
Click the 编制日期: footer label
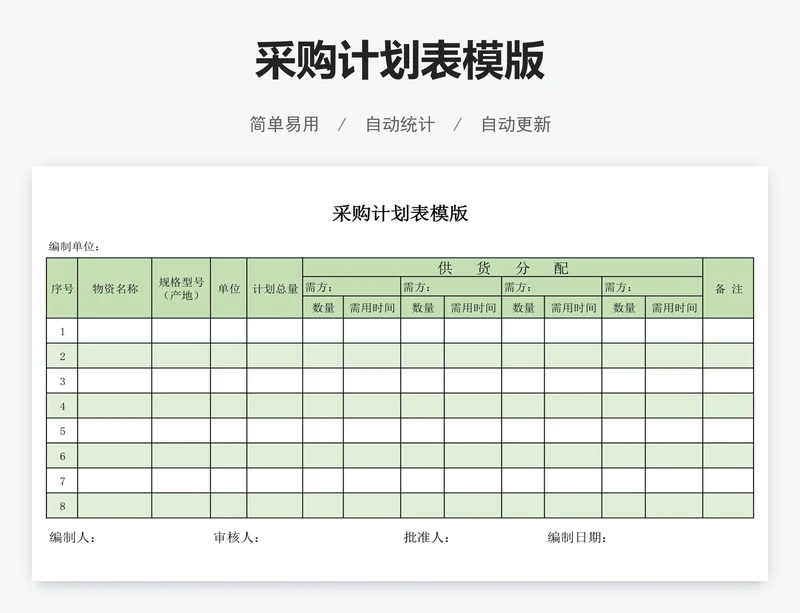(577, 537)
